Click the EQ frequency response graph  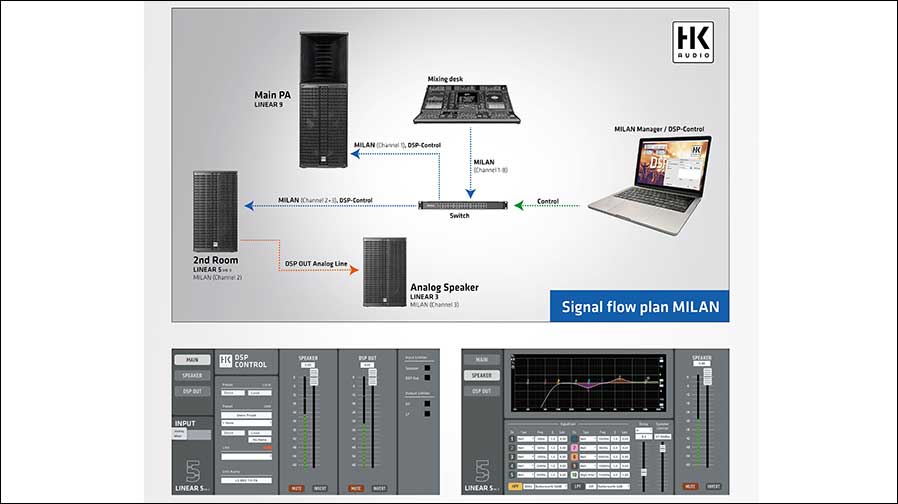click(588, 383)
